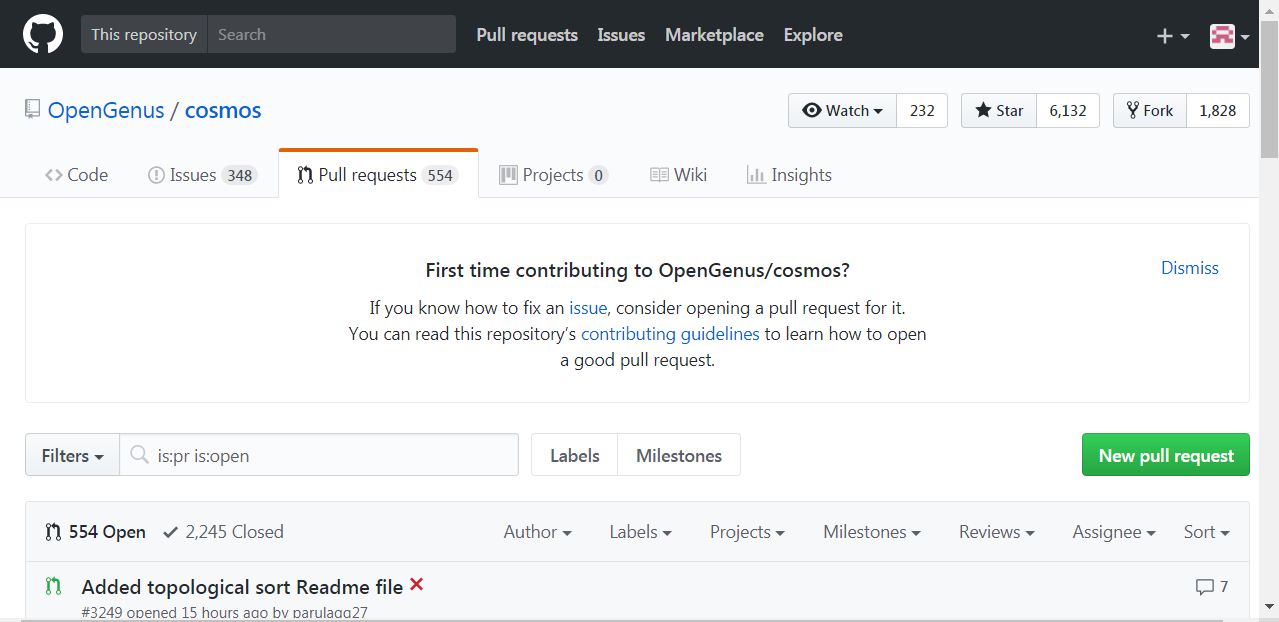
Task: Open the GitHub Octocat logo homepage
Action: click(43, 34)
